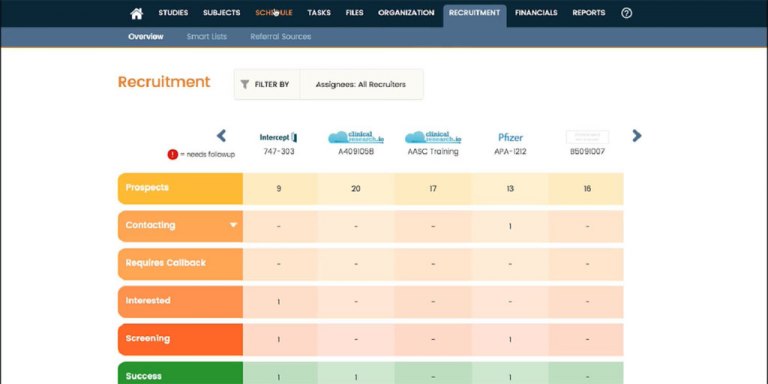The width and height of the screenshot is (768, 384).
Task: Click Prospects count 20 for A4091058
Action: [x=356, y=189]
